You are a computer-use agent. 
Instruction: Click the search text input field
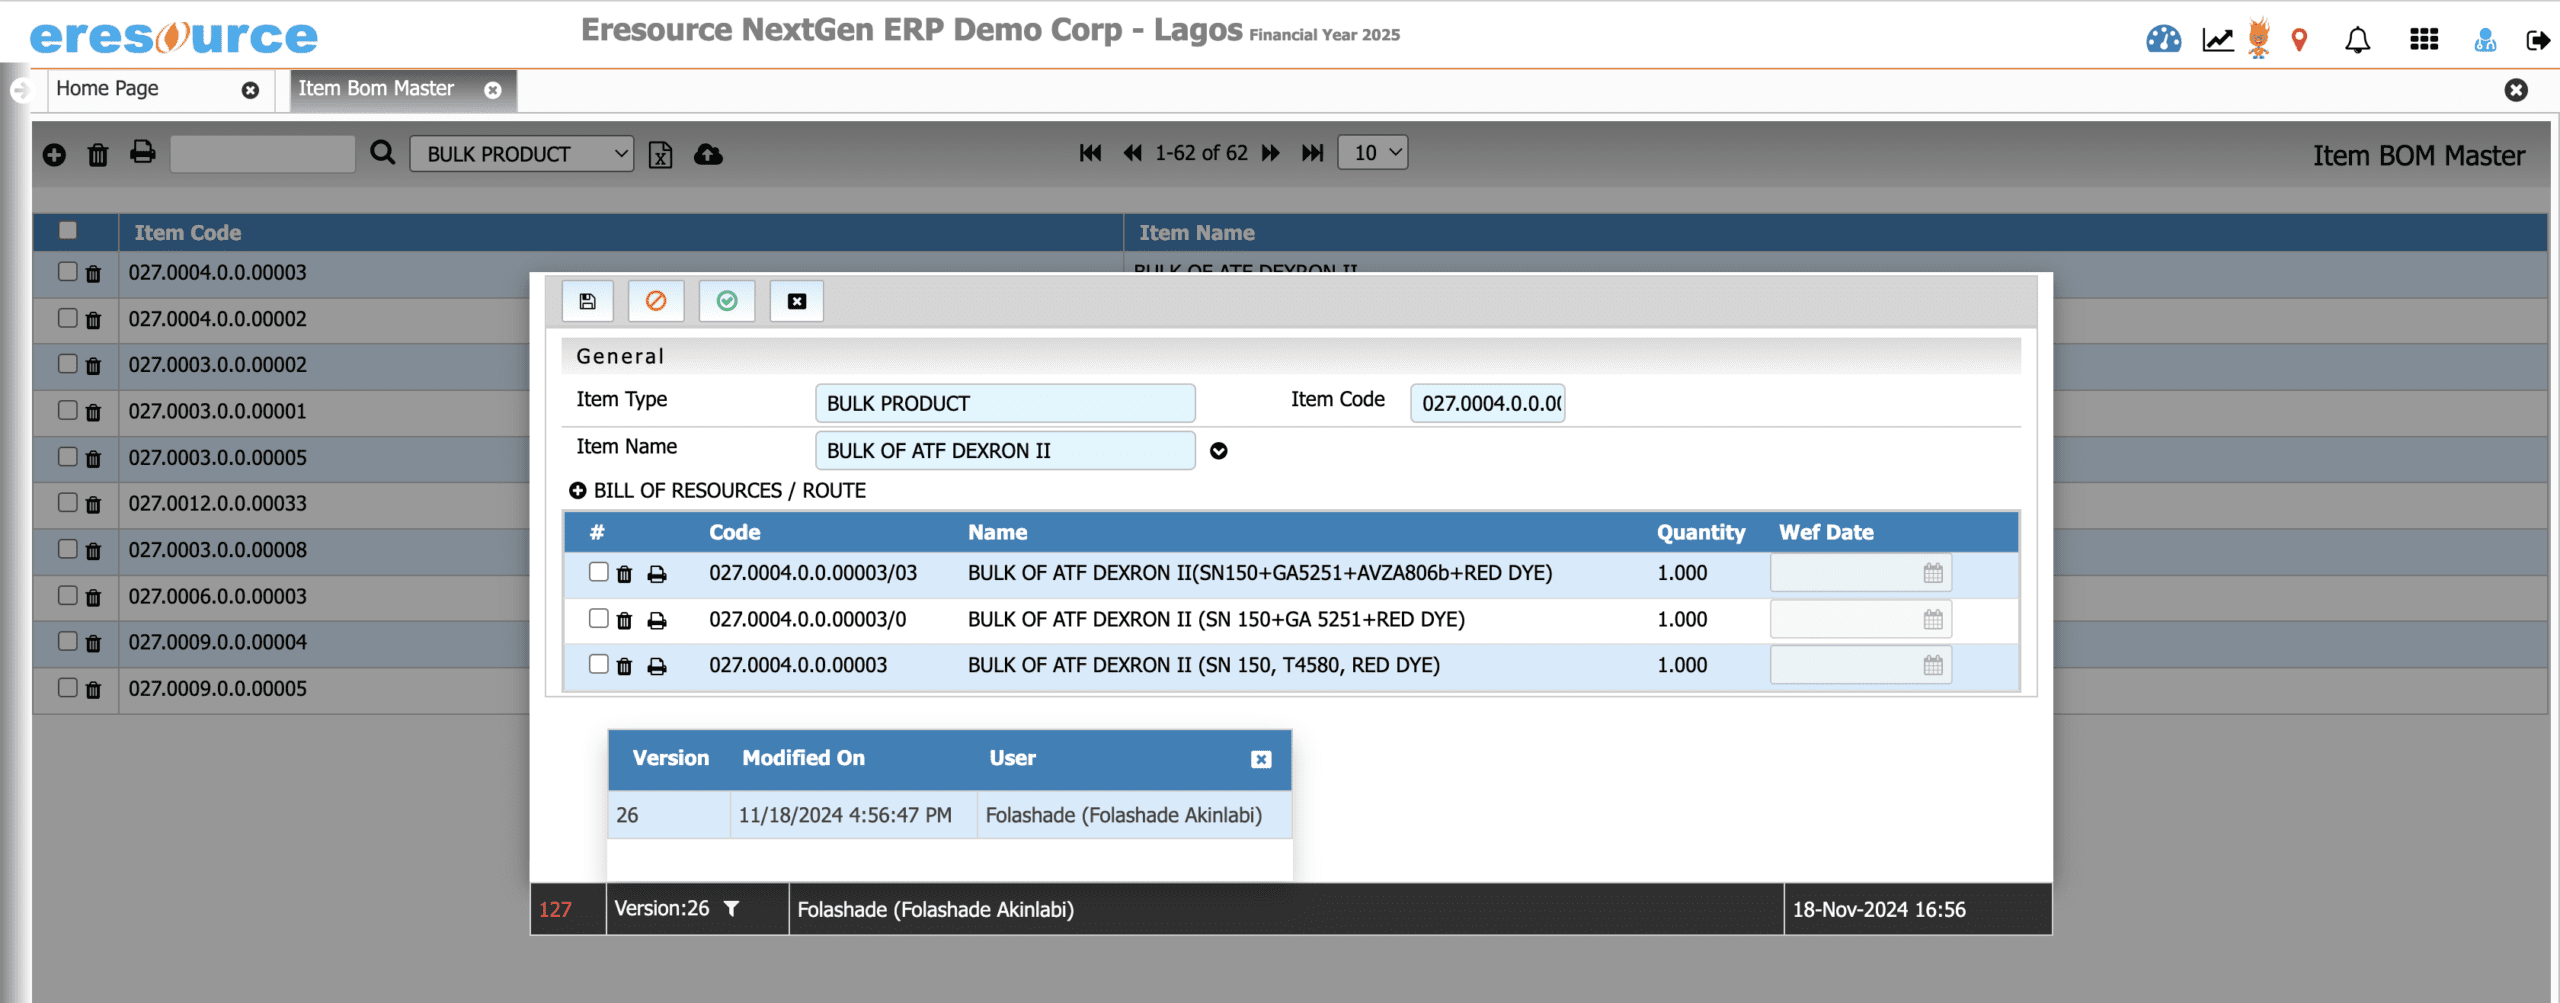(262, 154)
